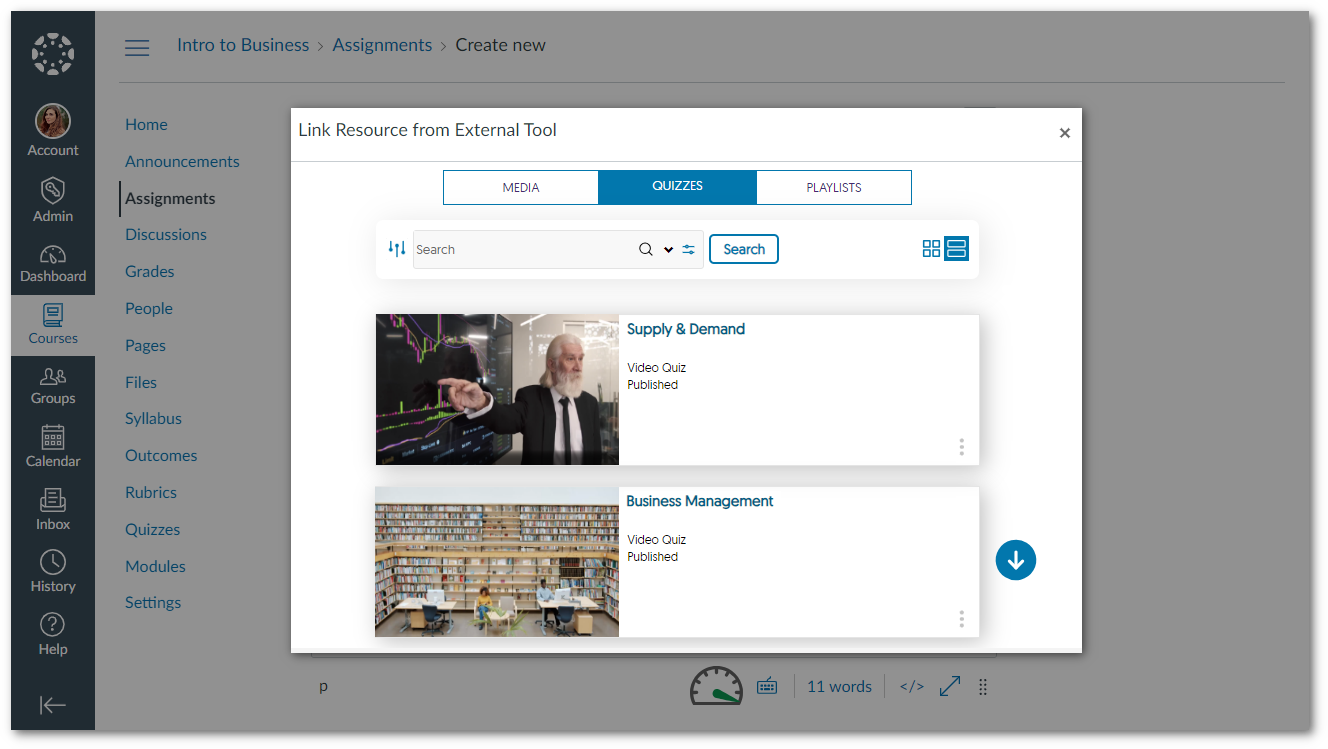The height and width of the screenshot is (749, 1328).
Task: Click the blue scroll-down arrow button
Action: pyautogui.click(x=1016, y=560)
